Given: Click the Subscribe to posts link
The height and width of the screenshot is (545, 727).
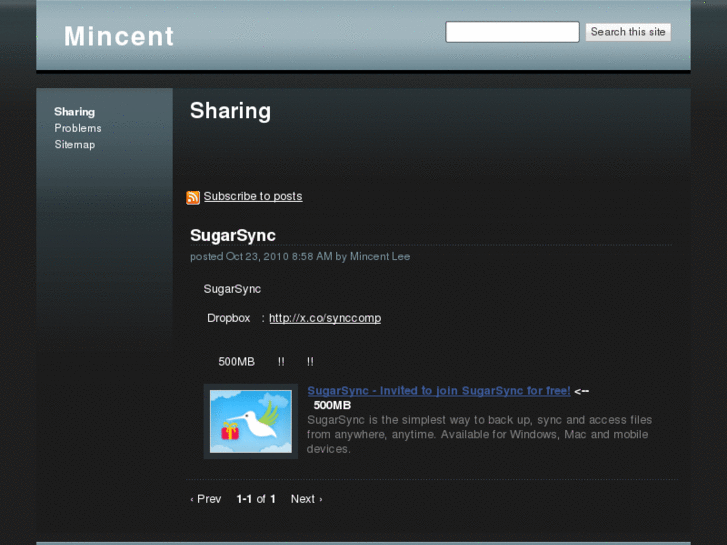Looking at the screenshot, I should (253, 196).
